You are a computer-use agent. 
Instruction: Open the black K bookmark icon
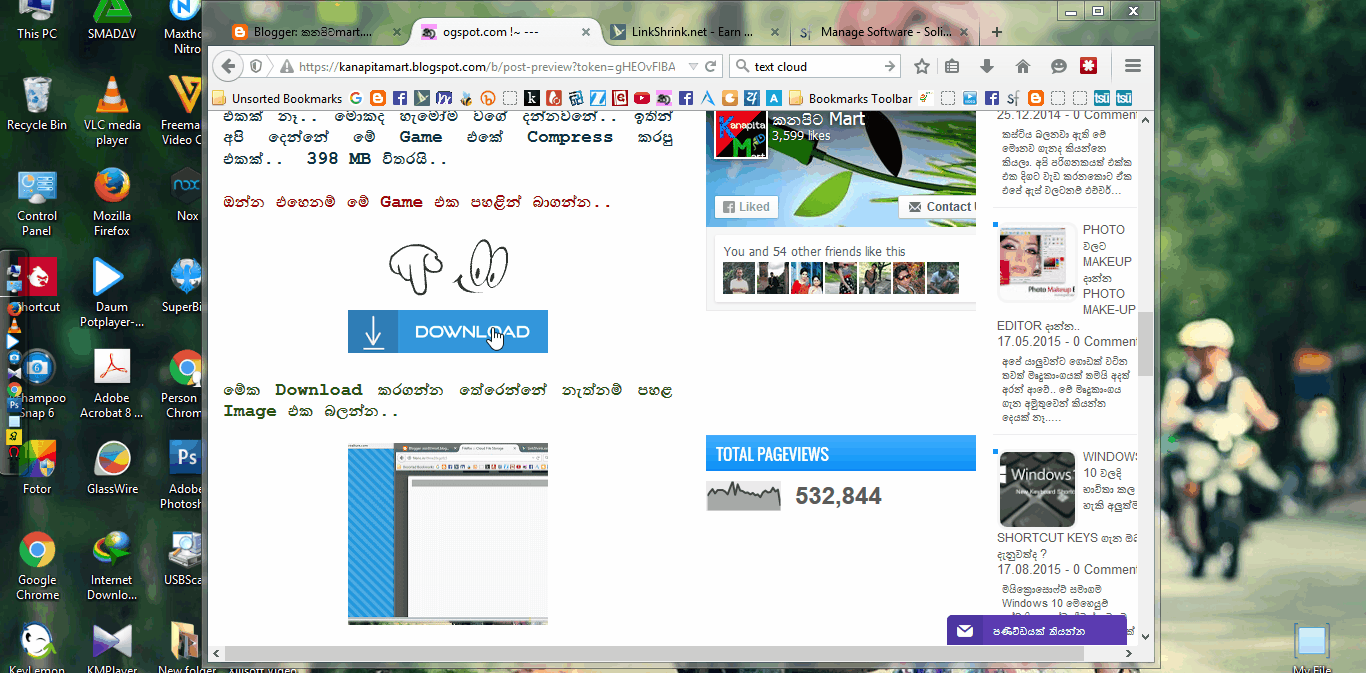(532, 98)
